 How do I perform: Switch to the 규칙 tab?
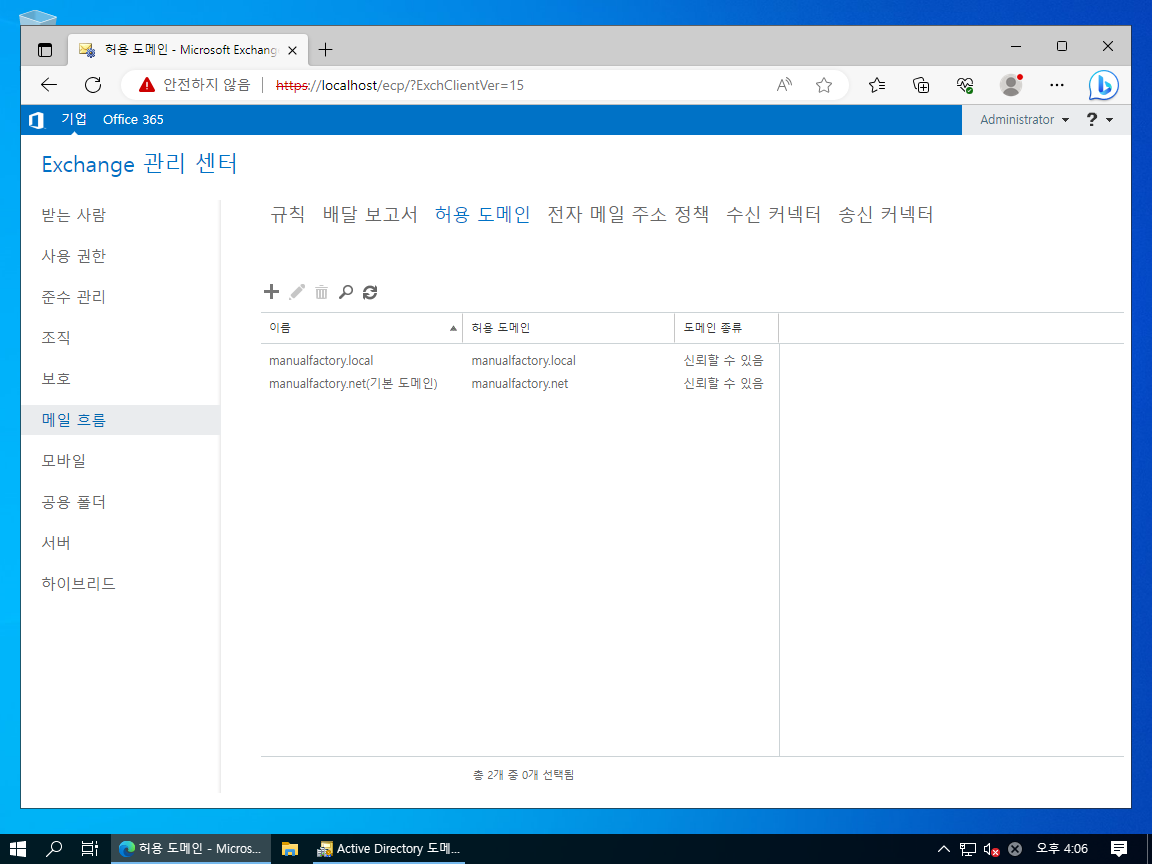tap(287, 215)
